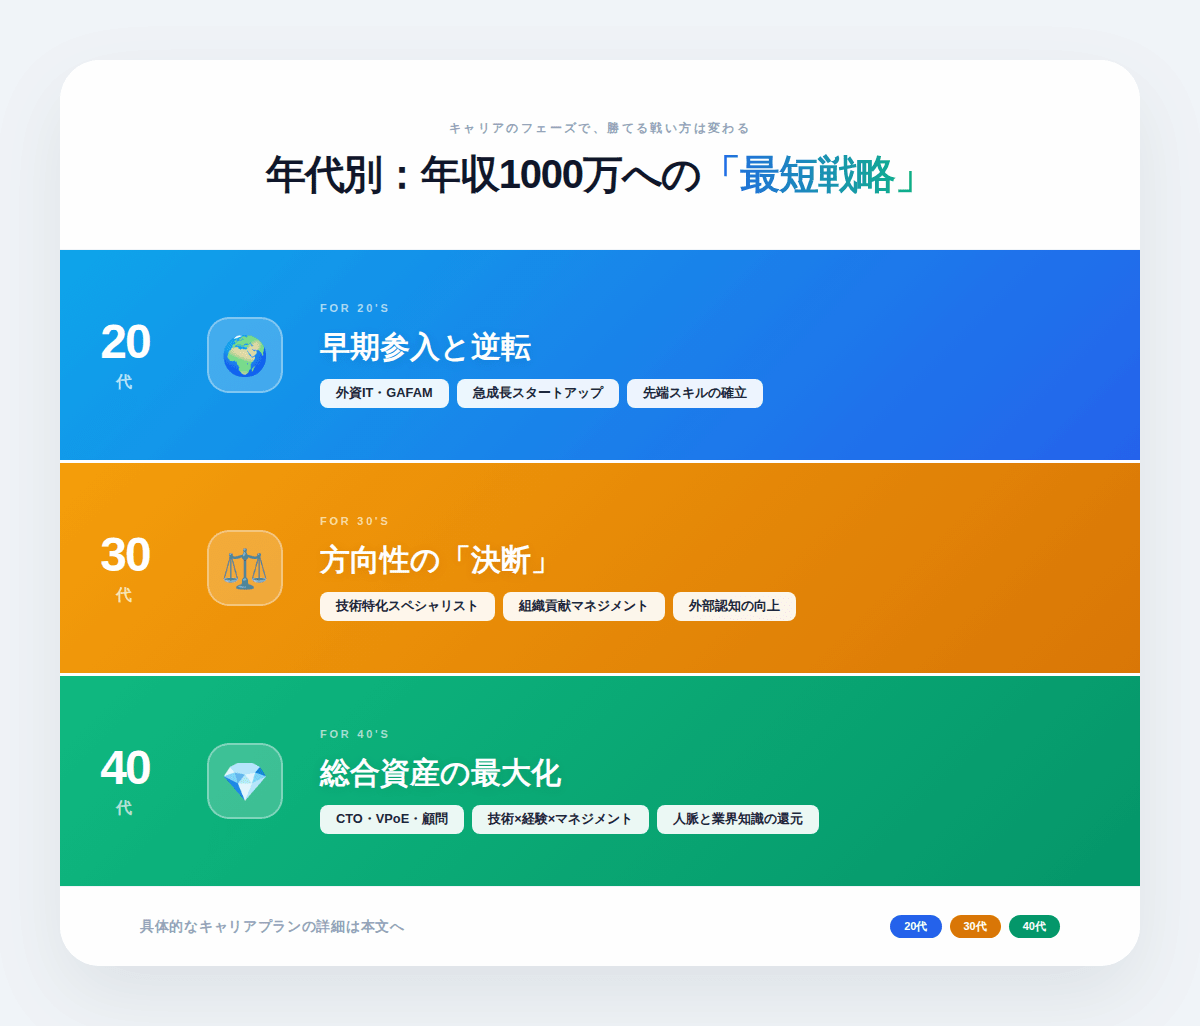Click the large 40 number
Screen dimensions: 1200x1026
click(x=125, y=769)
